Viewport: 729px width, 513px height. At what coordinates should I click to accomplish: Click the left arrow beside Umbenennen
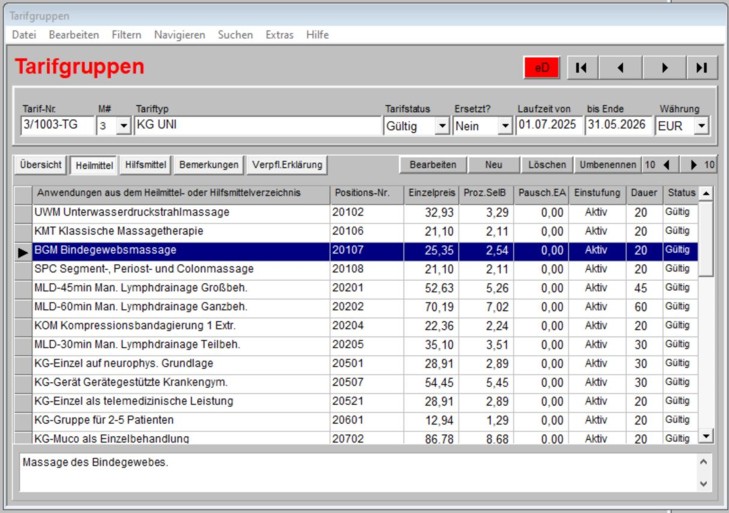[668, 164]
